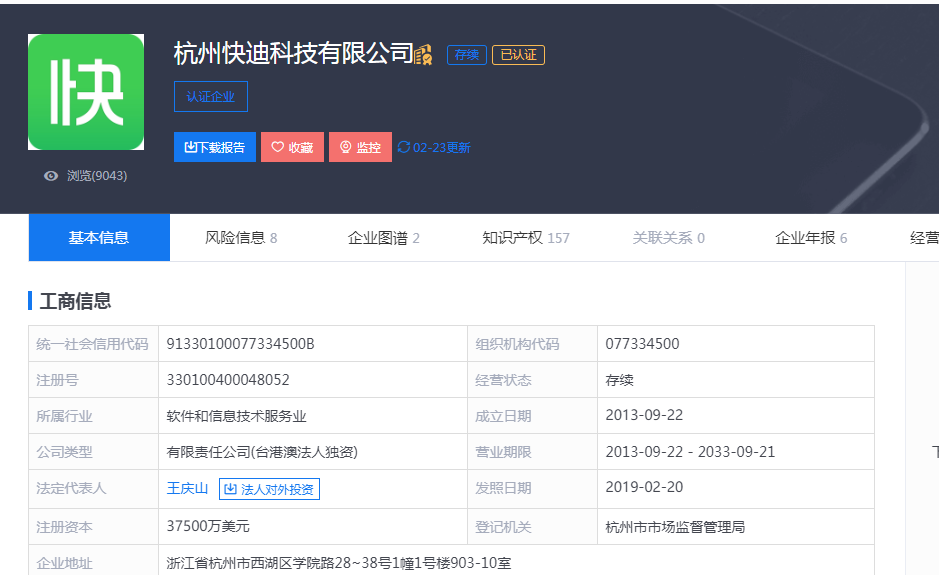This screenshot has height=575, width=939.
Task: Start monitoring with 监控 button
Action: click(x=361, y=147)
